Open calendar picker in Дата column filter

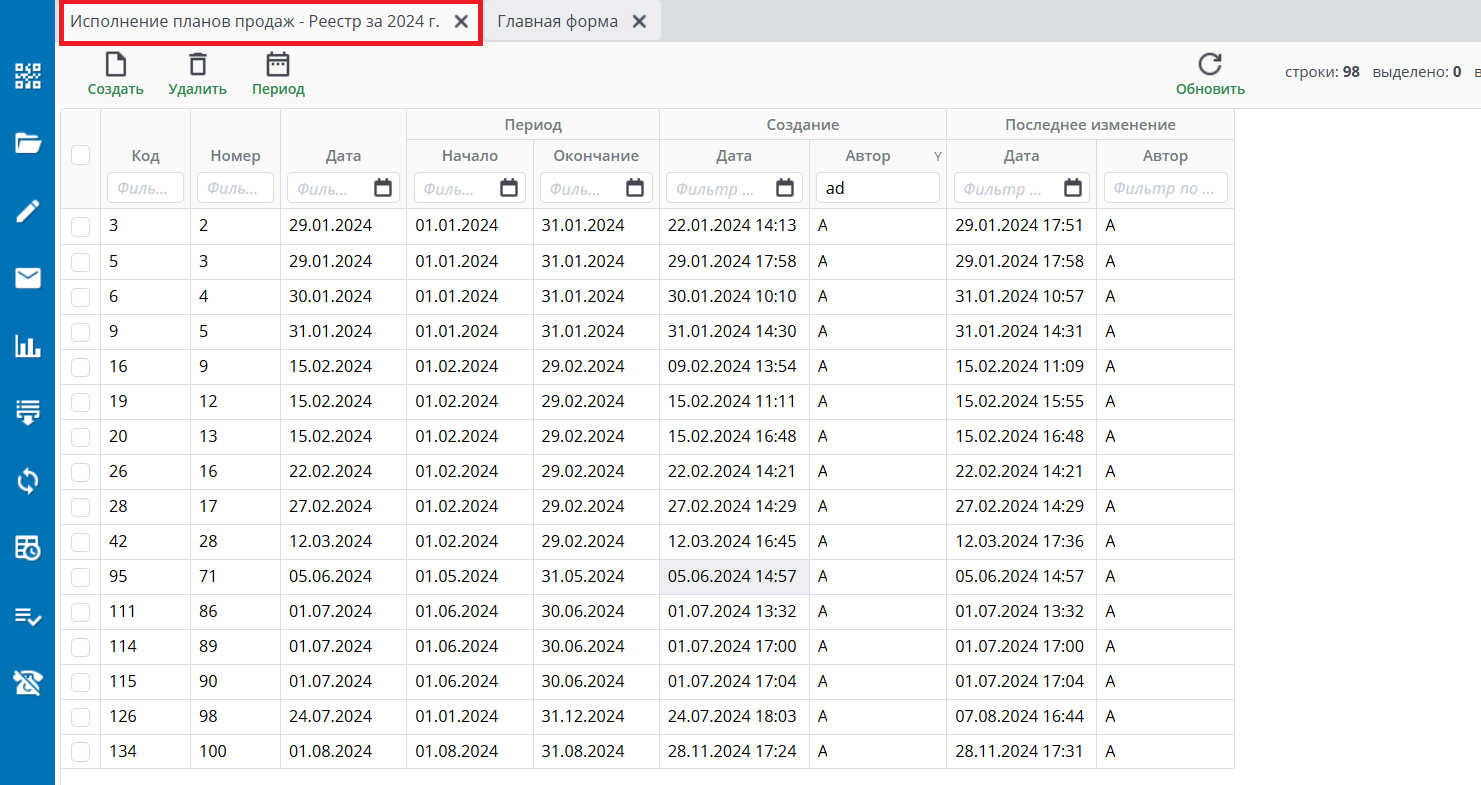[383, 188]
